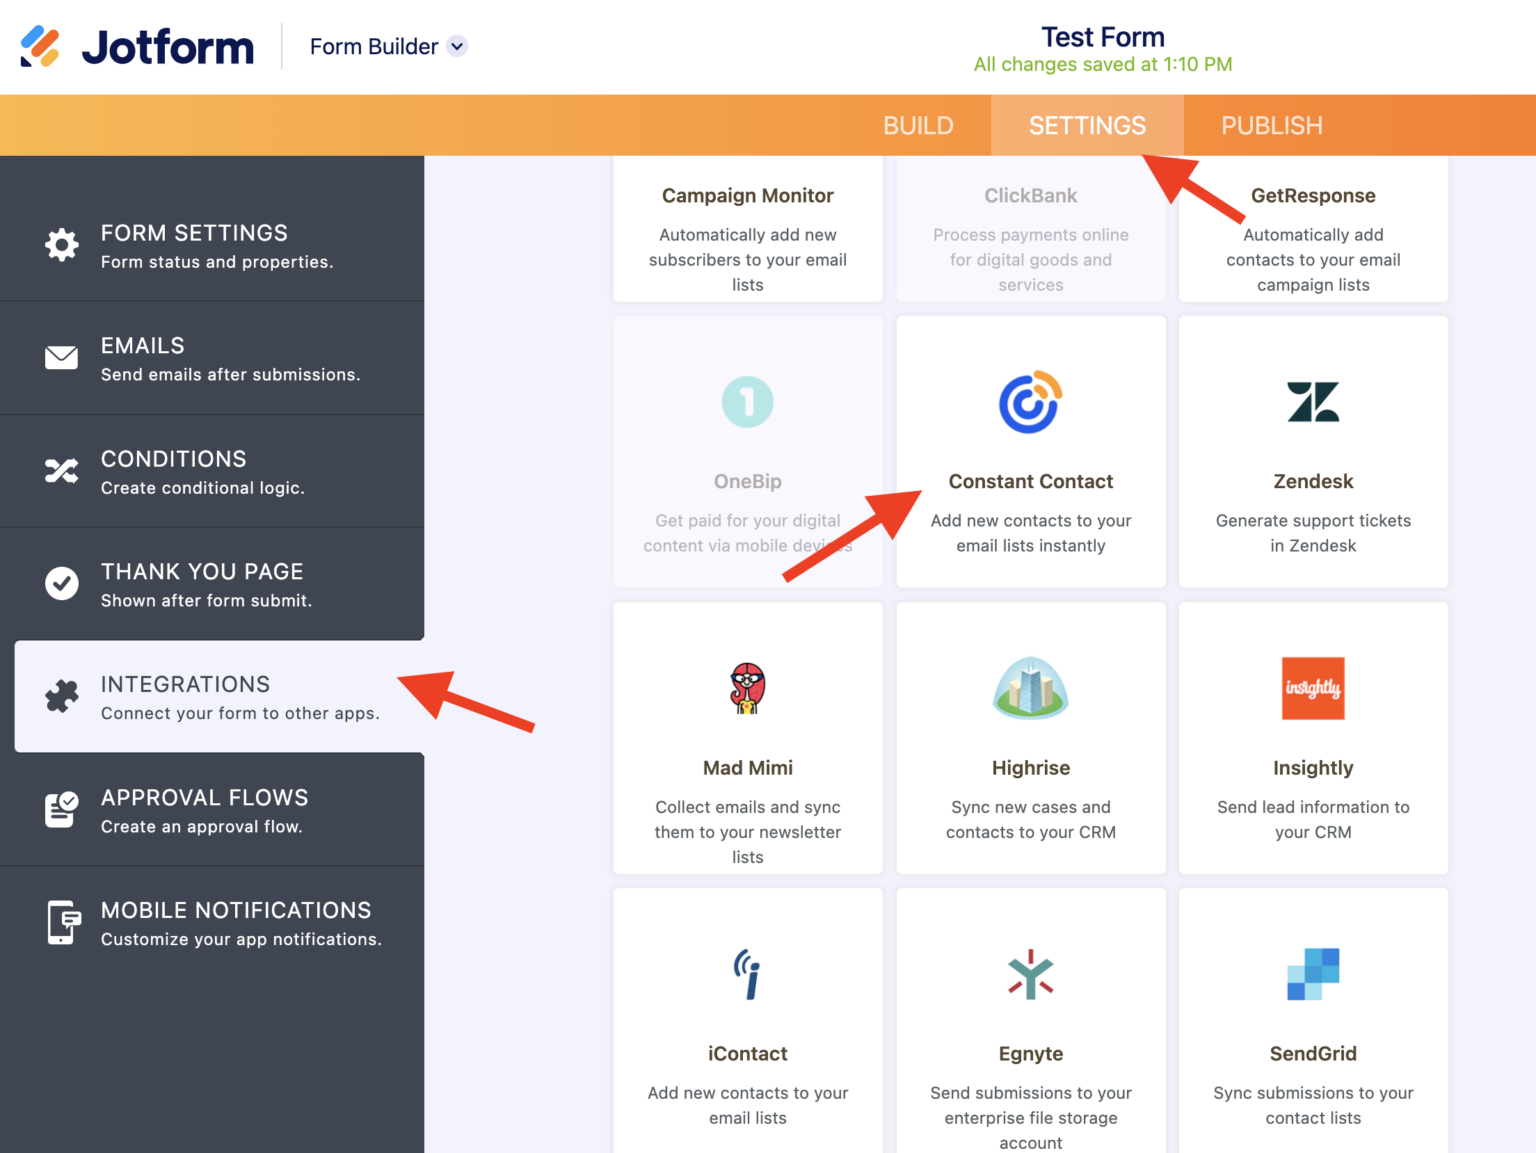Click the Thank You Page checkmark icon
The width and height of the screenshot is (1536, 1153).
(x=61, y=584)
